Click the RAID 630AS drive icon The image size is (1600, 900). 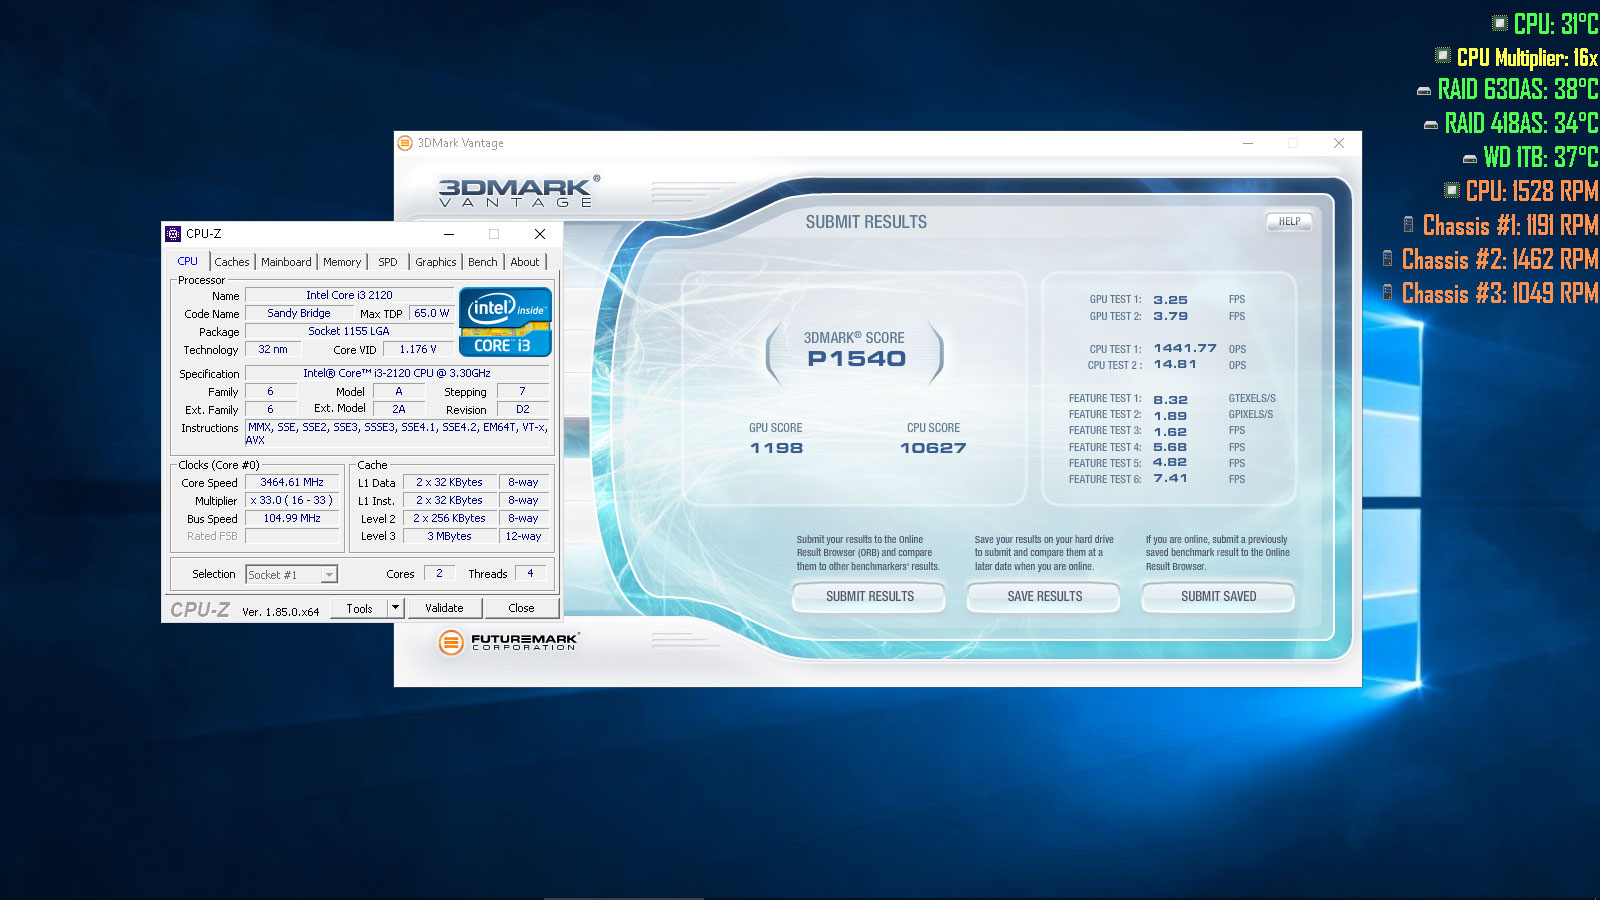click(x=1424, y=91)
